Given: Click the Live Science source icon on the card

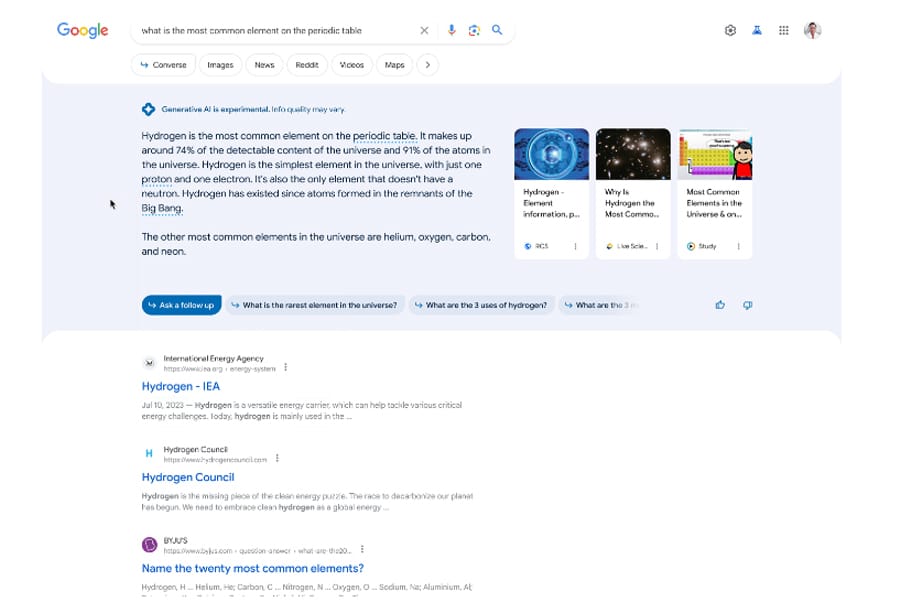Looking at the screenshot, I should [610, 246].
